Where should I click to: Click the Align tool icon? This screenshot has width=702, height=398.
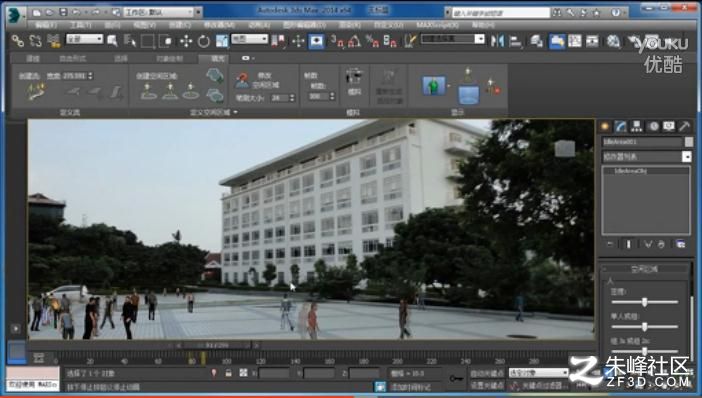click(516, 41)
